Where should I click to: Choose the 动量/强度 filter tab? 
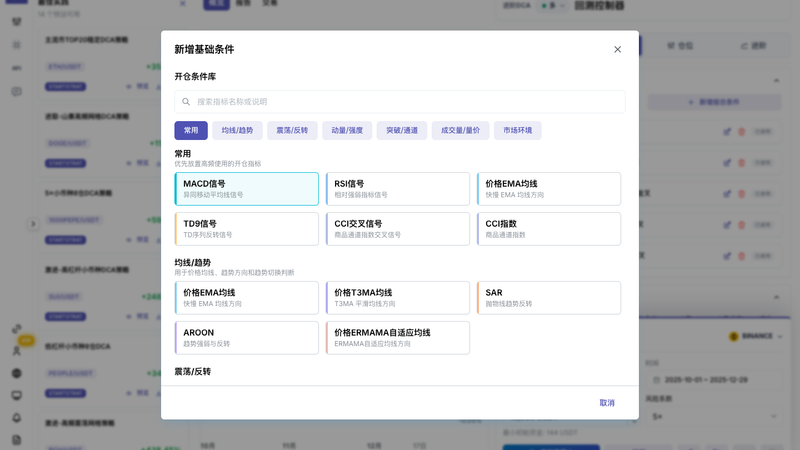(x=347, y=131)
